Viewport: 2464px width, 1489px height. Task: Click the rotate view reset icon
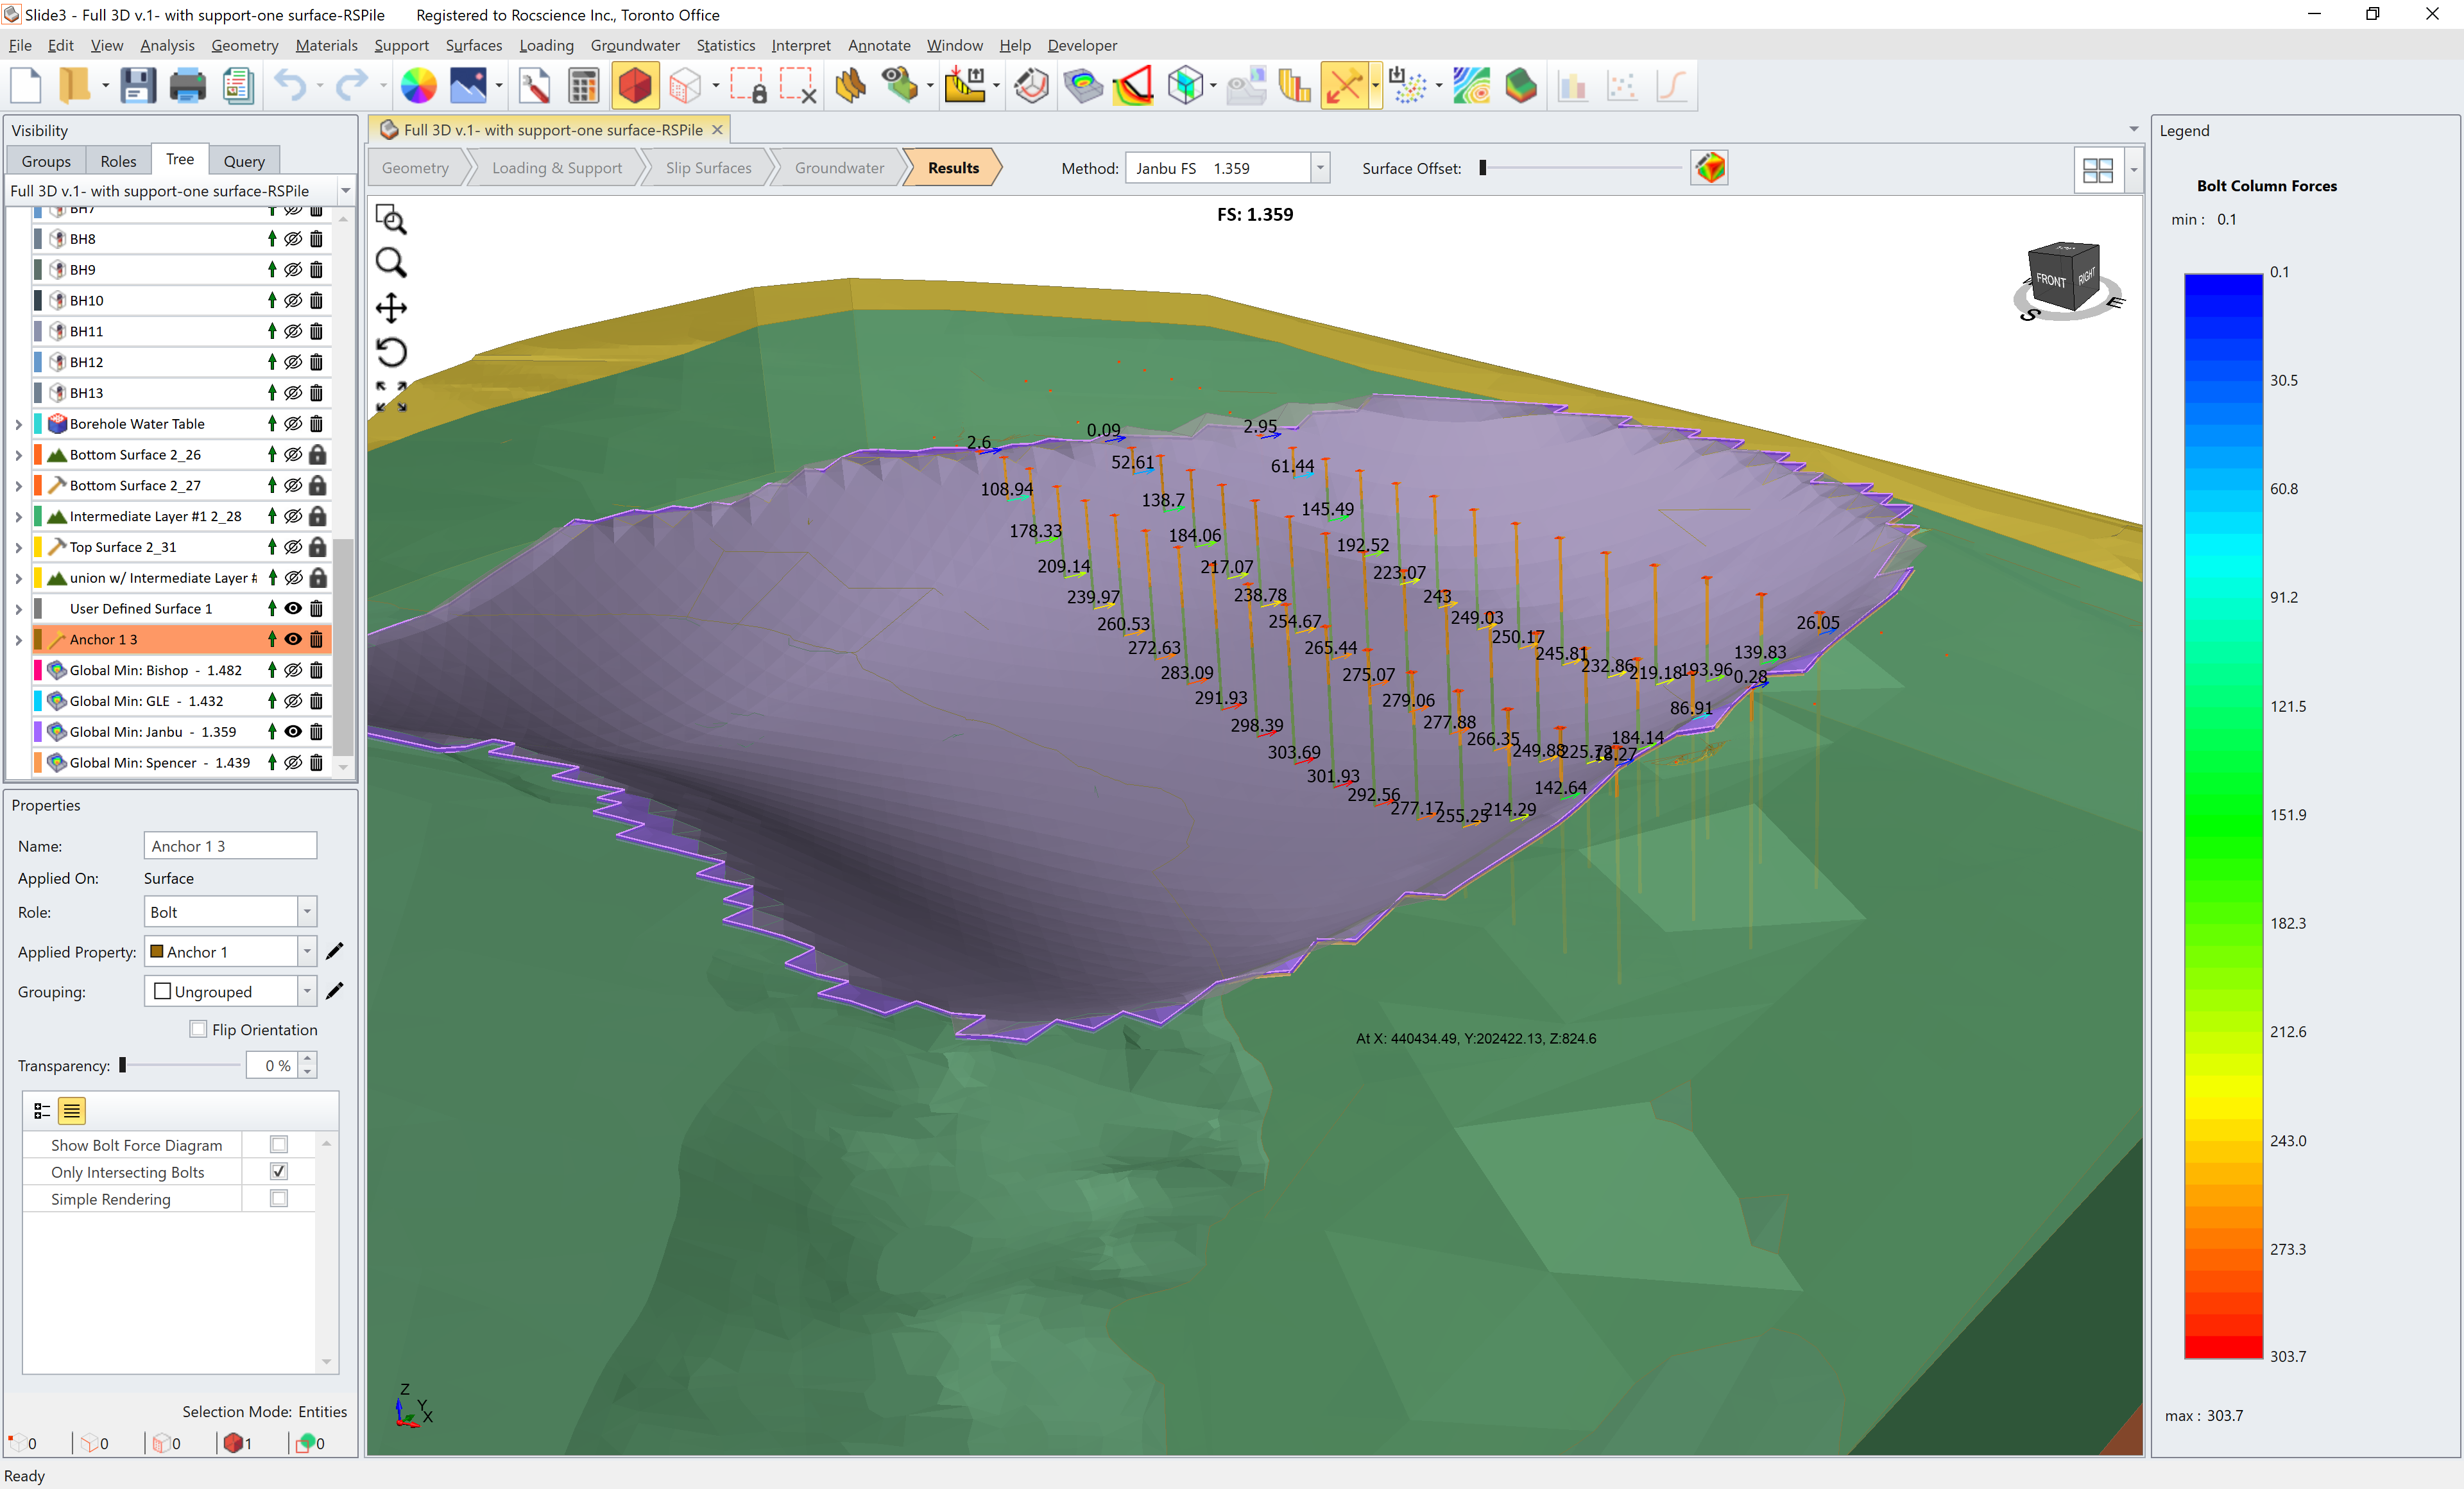tap(390, 352)
